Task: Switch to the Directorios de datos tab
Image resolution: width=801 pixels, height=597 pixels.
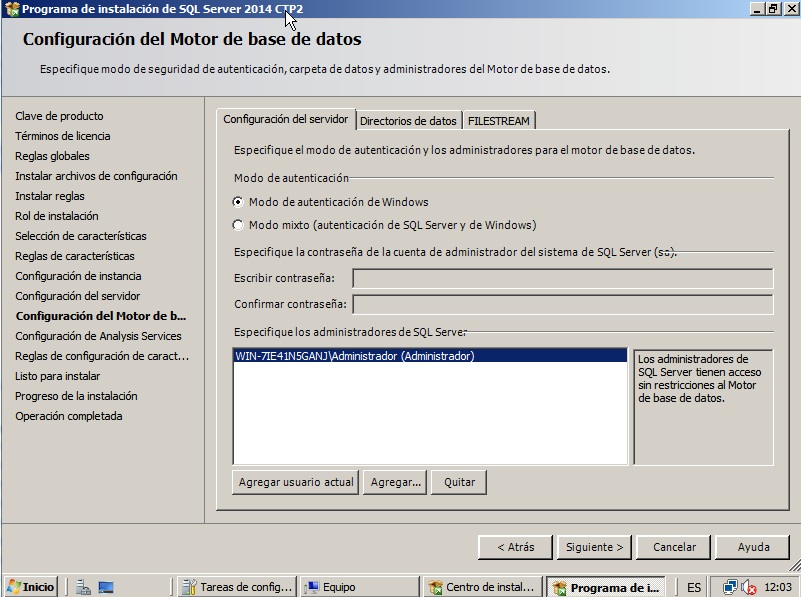Action: click(411, 118)
